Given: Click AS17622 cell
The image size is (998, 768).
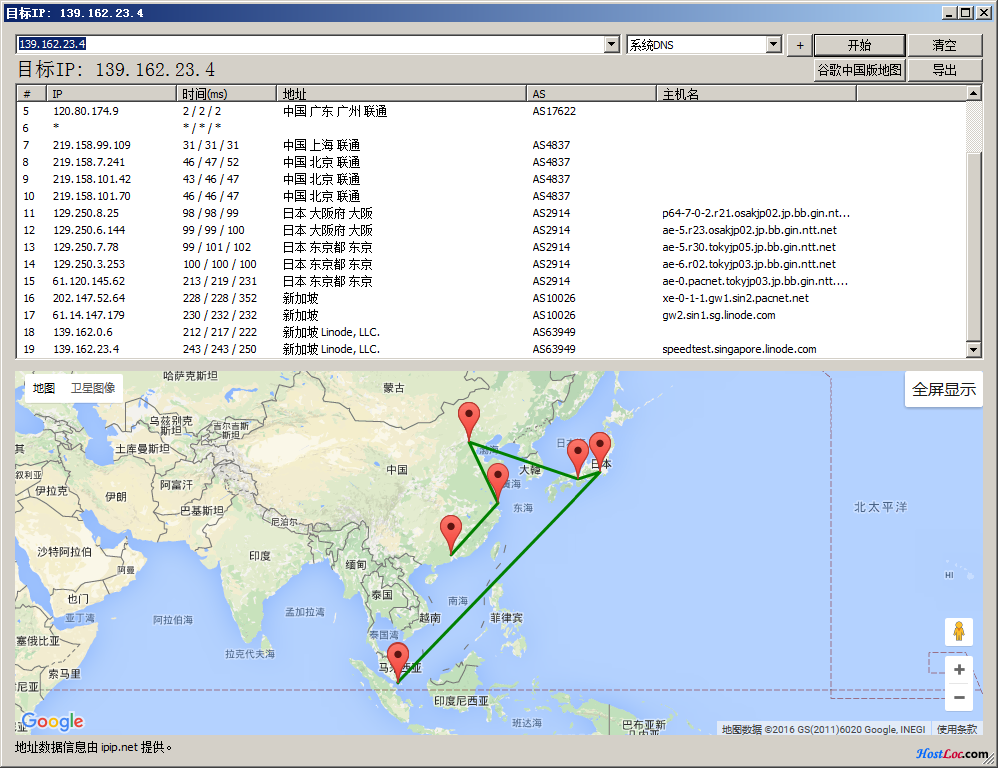Looking at the screenshot, I should point(554,111).
